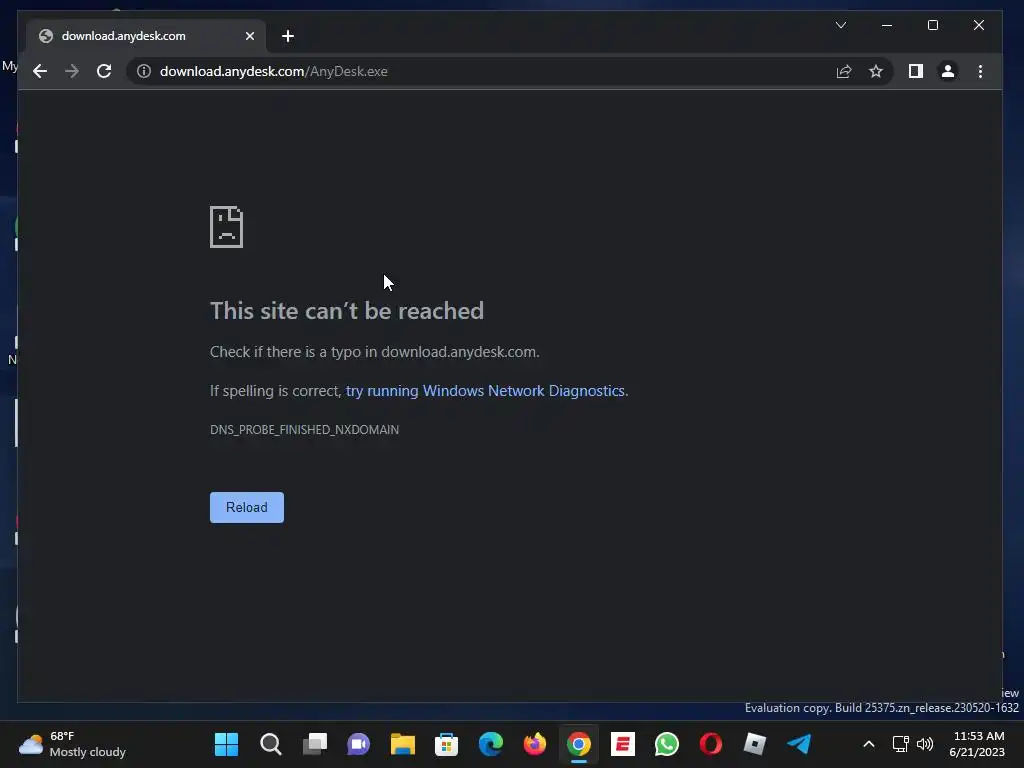The height and width of the screenshot is (768, 1024).
Task: Click the blue Reload button
Action: [x=247, y=507]
